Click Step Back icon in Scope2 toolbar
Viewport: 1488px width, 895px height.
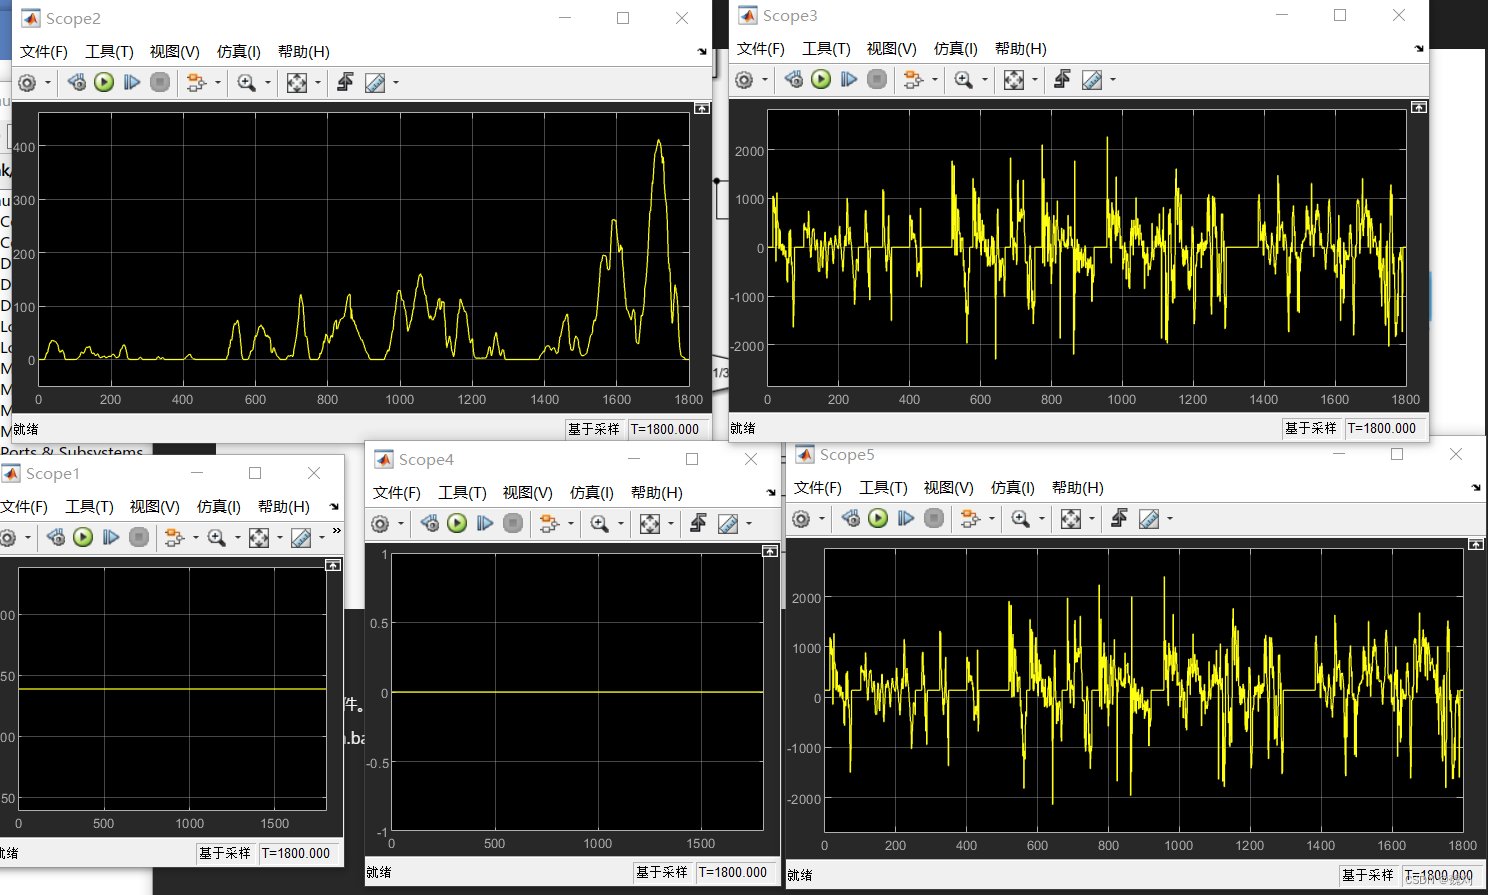[x=77, y=82]
